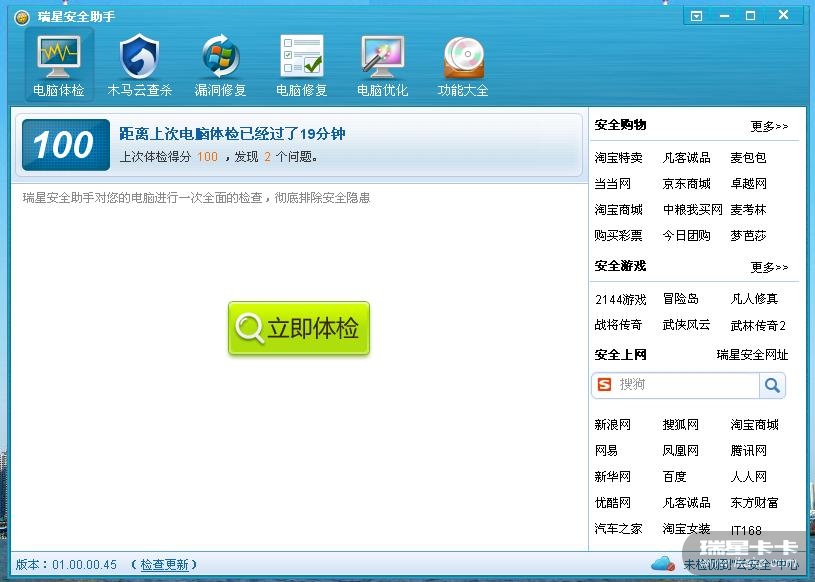Screen dimensions: 815x582
Task: Click the 安全上网 section heading
Action: coord(620,355)
